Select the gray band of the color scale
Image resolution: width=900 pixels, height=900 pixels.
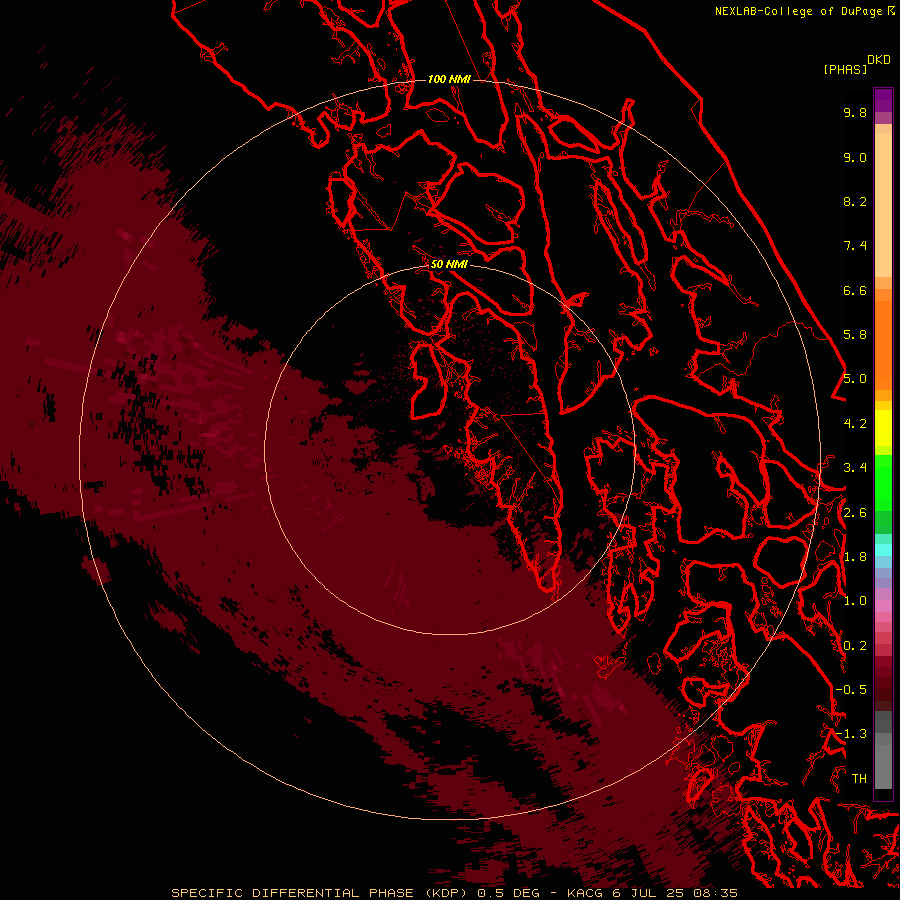click(883, 750)
